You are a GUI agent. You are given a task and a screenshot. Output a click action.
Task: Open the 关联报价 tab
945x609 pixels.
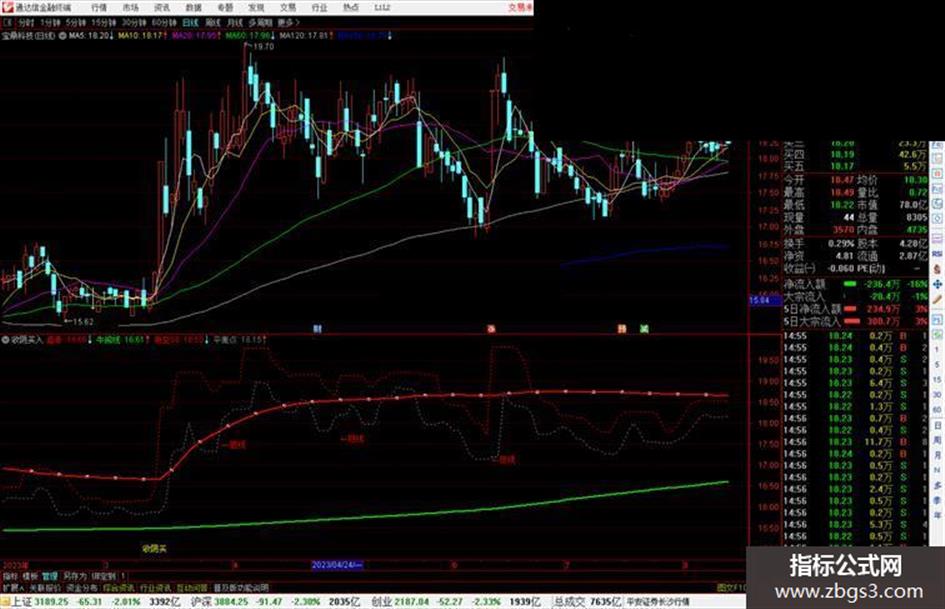[45, 587]
